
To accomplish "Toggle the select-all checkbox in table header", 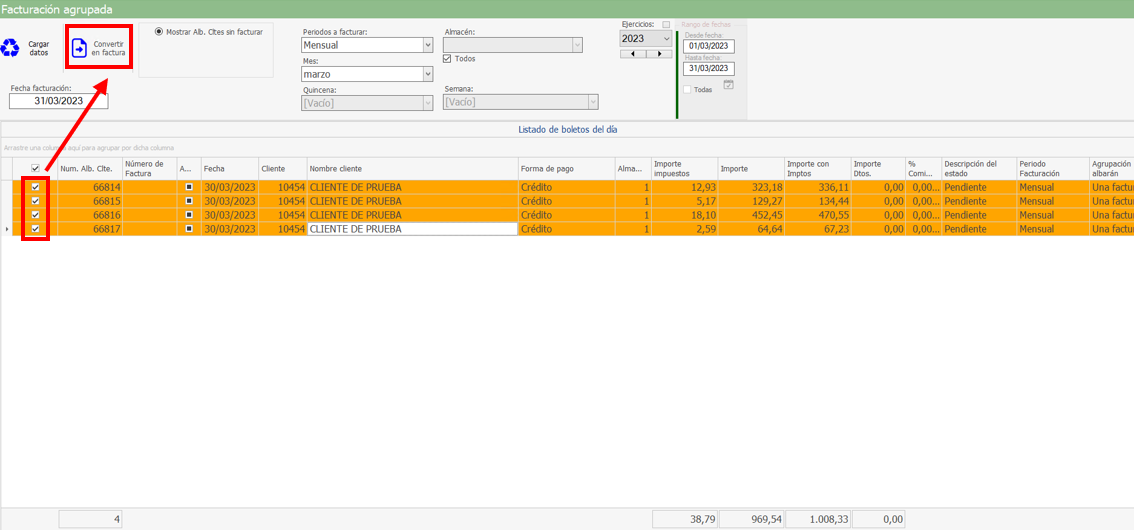I will point(36,169).
